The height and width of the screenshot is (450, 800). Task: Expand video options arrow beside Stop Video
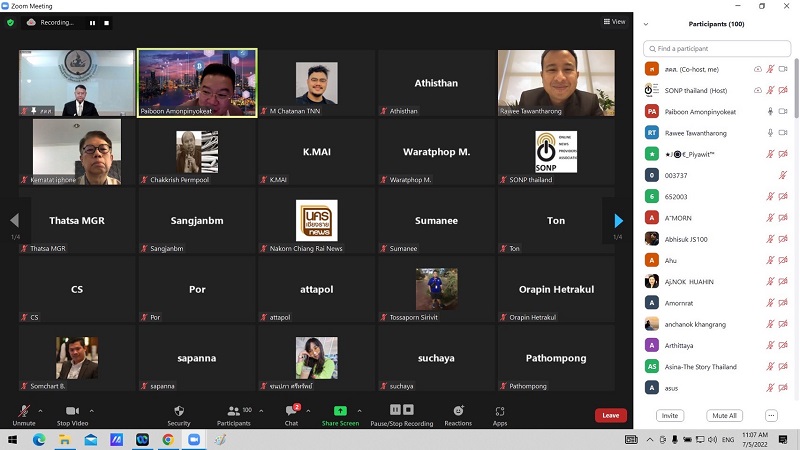pos(92,410)
